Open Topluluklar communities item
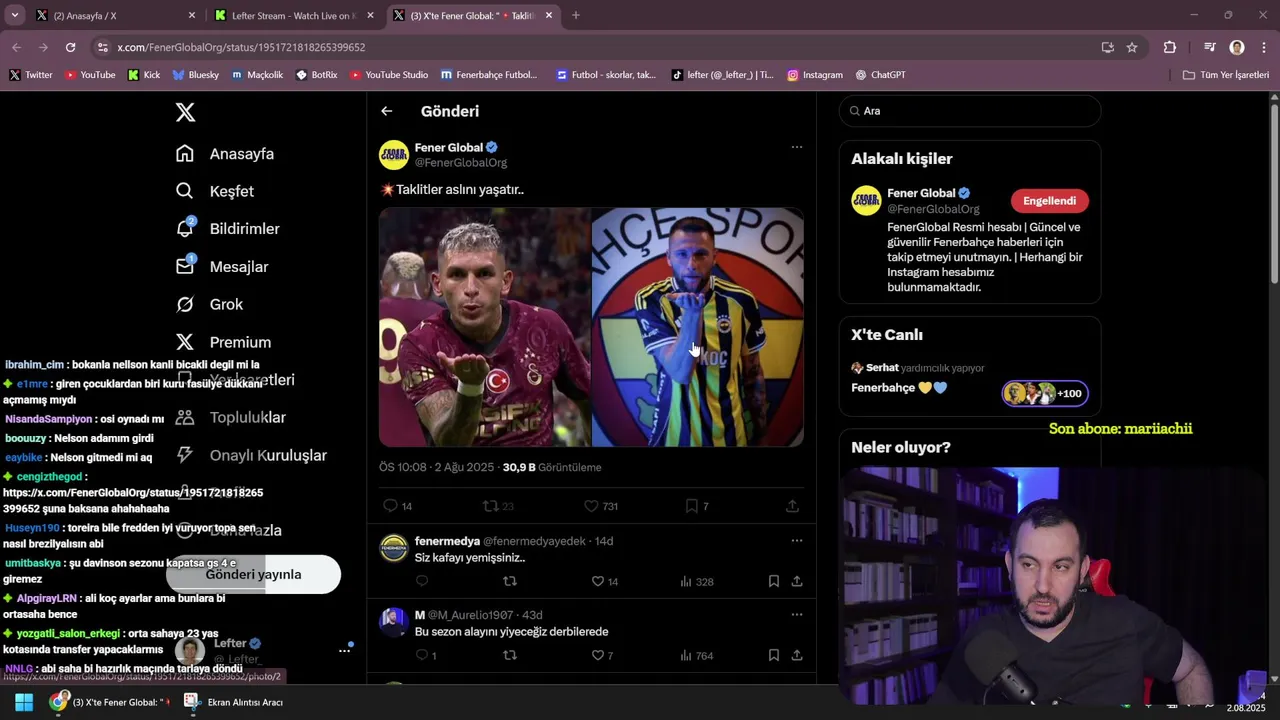 (231, 417)
